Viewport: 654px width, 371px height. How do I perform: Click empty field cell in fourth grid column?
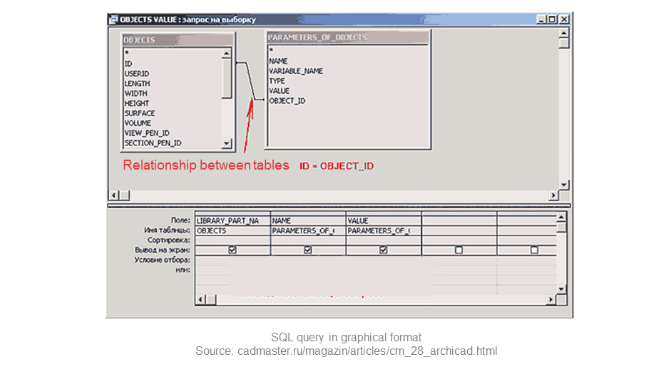tap(459, 220)
